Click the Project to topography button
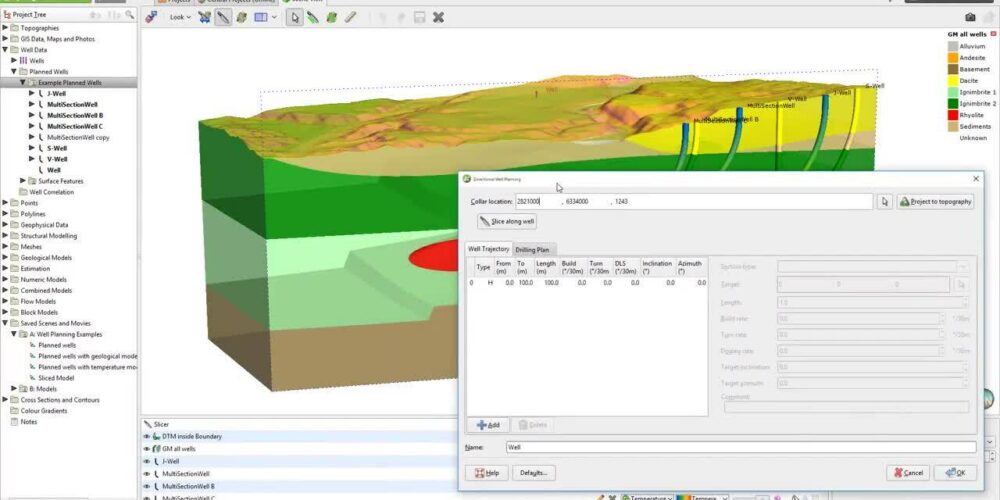This screenshot has height=500, width=1000. coord(935,202)
